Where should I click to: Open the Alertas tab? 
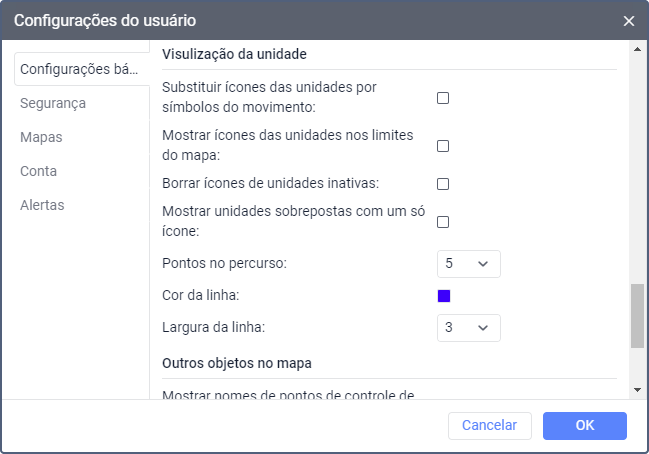click(42, 205)
